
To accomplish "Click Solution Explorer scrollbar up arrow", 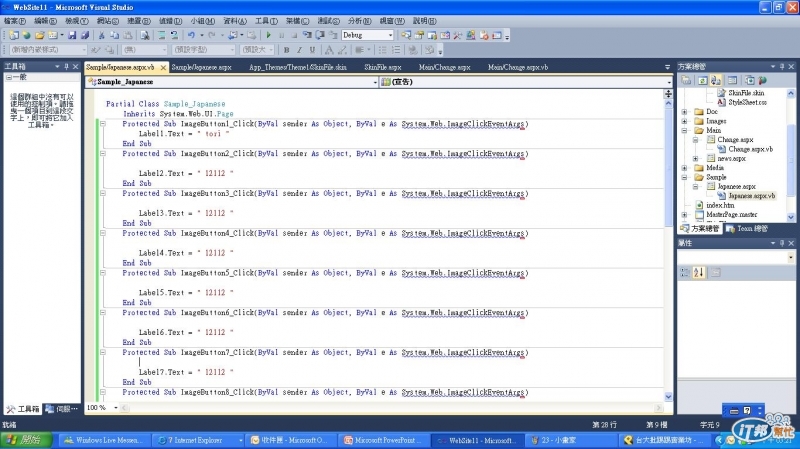I will pos(791,93).
